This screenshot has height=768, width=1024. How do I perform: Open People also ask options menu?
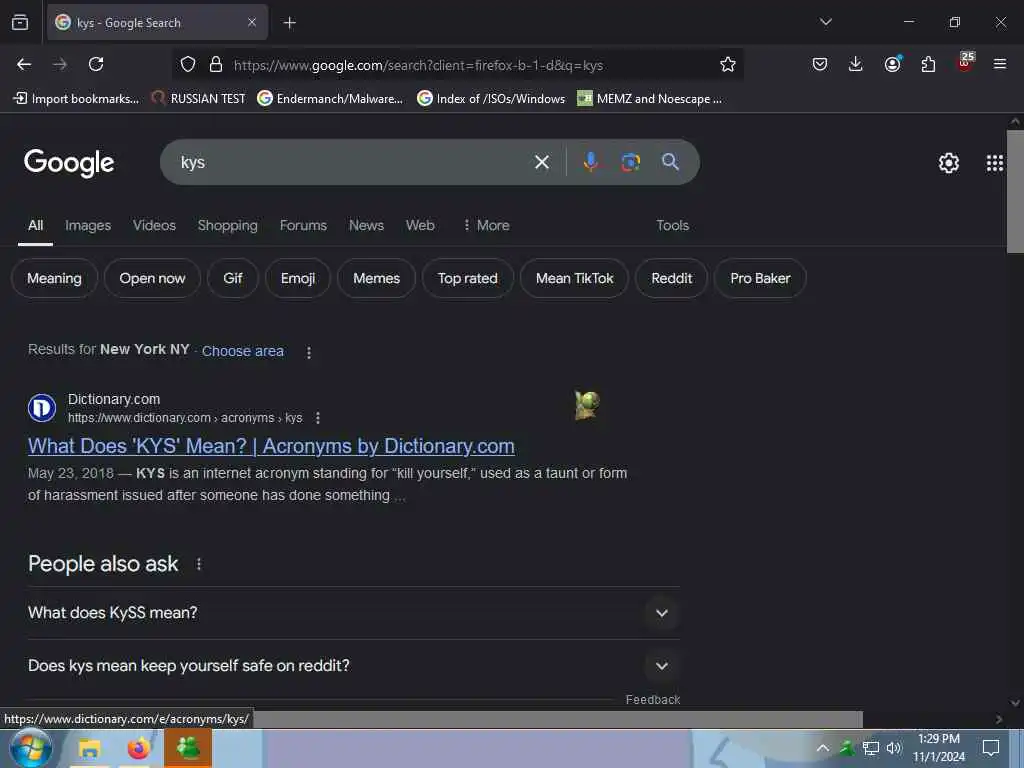pyautogui.click(x=199, y=564)
